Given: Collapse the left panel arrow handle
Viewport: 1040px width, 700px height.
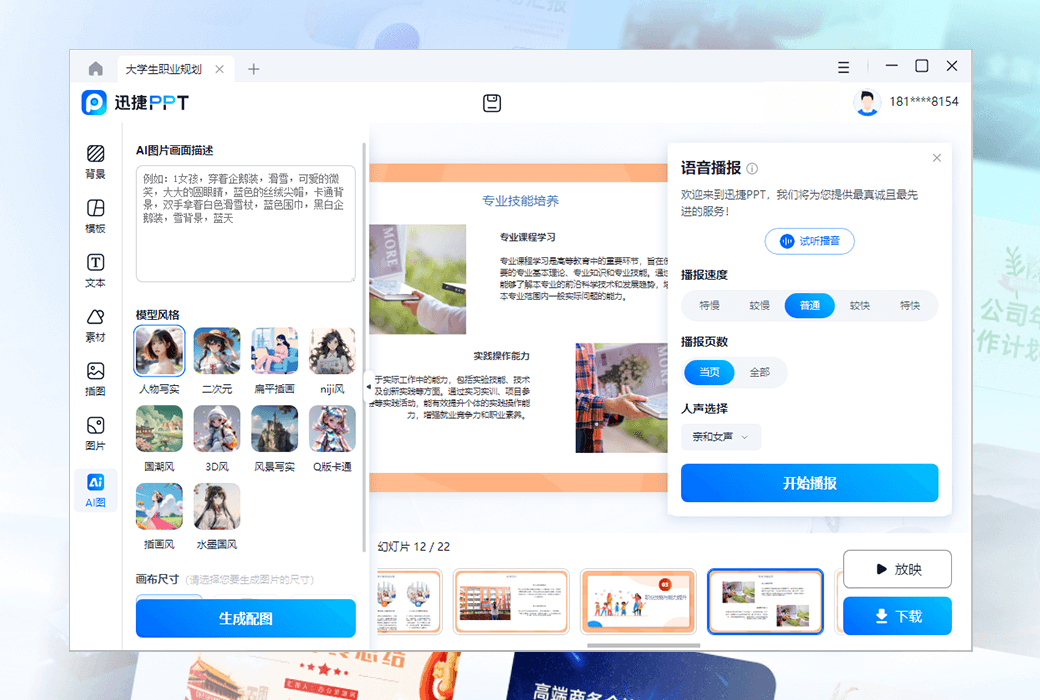Looking at the screenshot, I should 369,386.
